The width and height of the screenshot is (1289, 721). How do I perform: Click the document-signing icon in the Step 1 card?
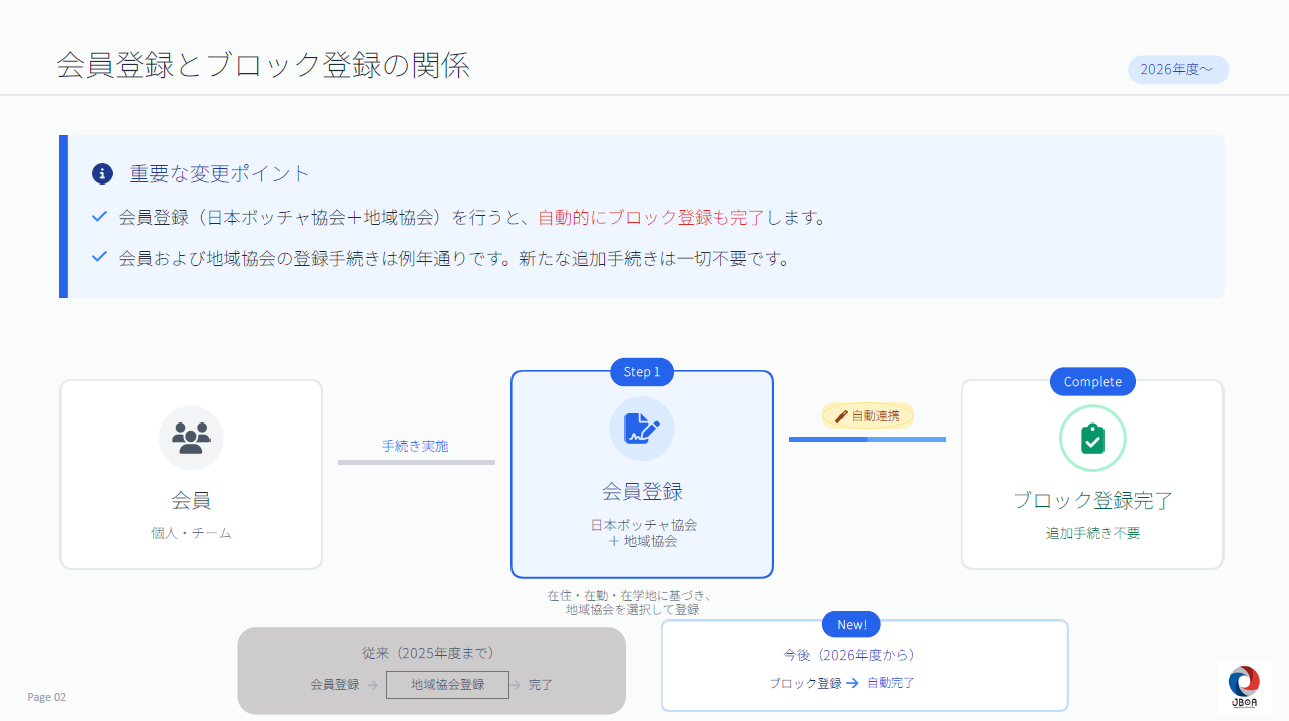coord(642,429)
